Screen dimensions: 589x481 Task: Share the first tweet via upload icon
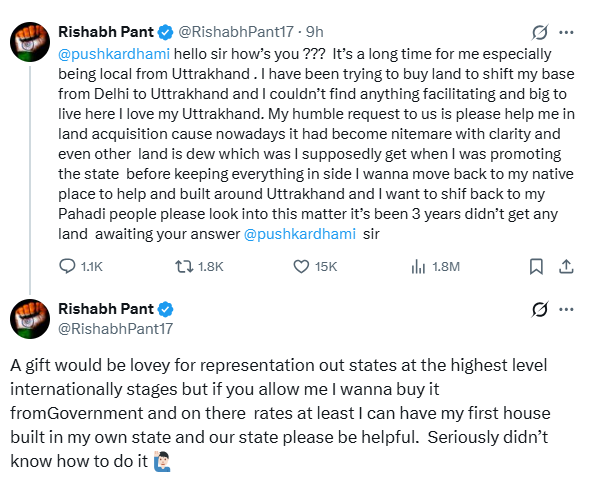click(x=566, y=266)
